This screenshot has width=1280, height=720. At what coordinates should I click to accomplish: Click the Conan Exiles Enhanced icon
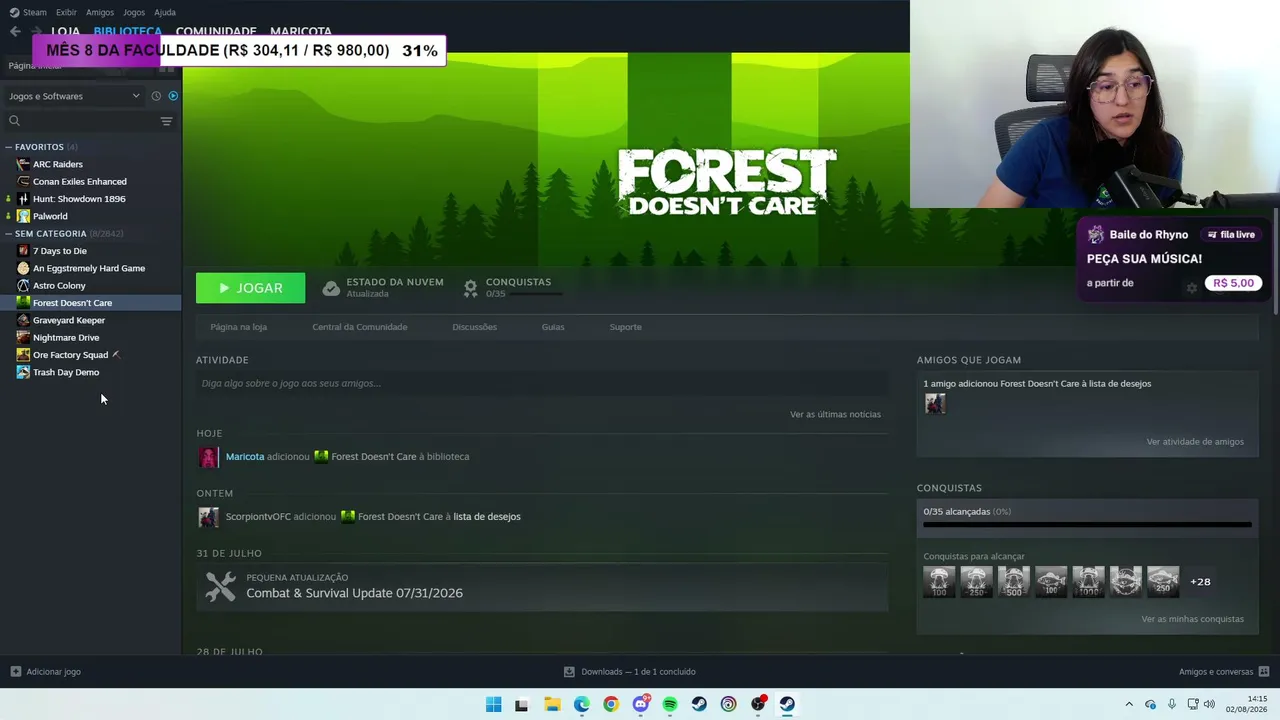(23, 181)
